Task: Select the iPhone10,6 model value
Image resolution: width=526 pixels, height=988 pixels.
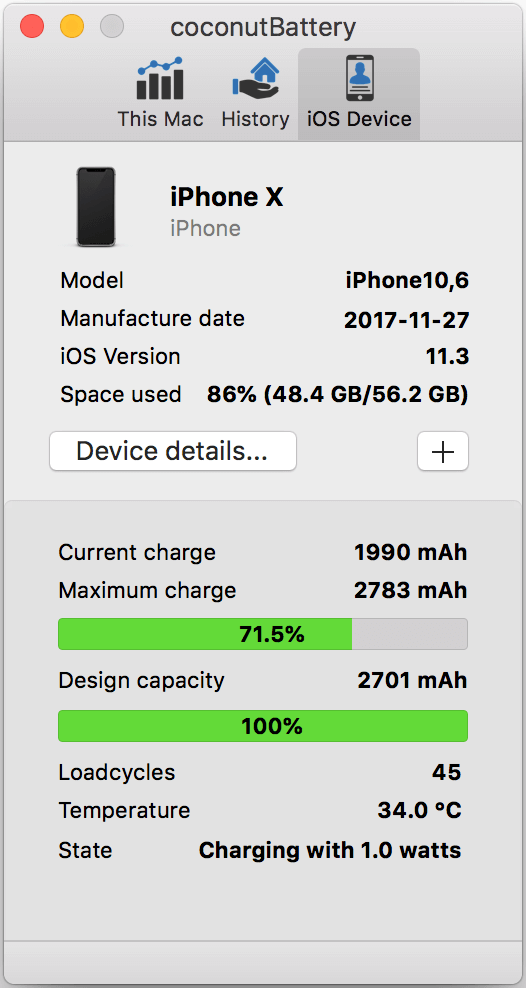Action: tap(407, 281)
